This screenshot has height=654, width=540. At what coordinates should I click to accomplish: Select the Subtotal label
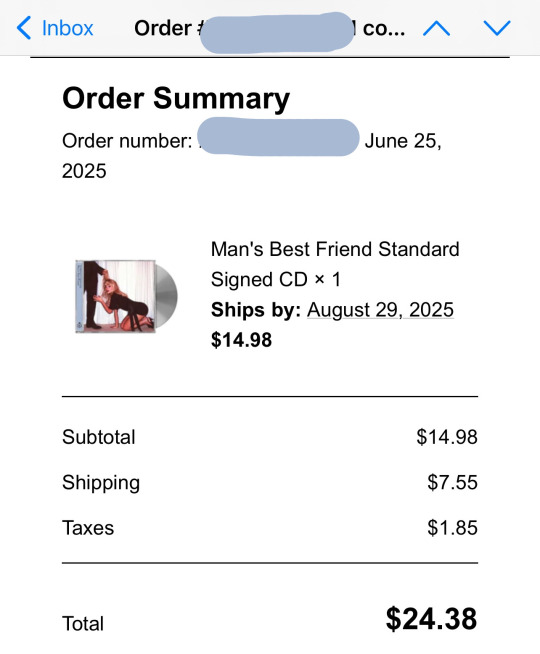(x=98, y=437)
